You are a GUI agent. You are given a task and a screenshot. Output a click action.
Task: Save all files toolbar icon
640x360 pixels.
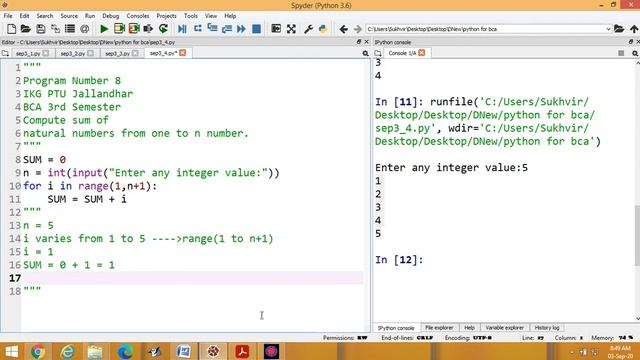pyautogui.click(x=55, y=29)
